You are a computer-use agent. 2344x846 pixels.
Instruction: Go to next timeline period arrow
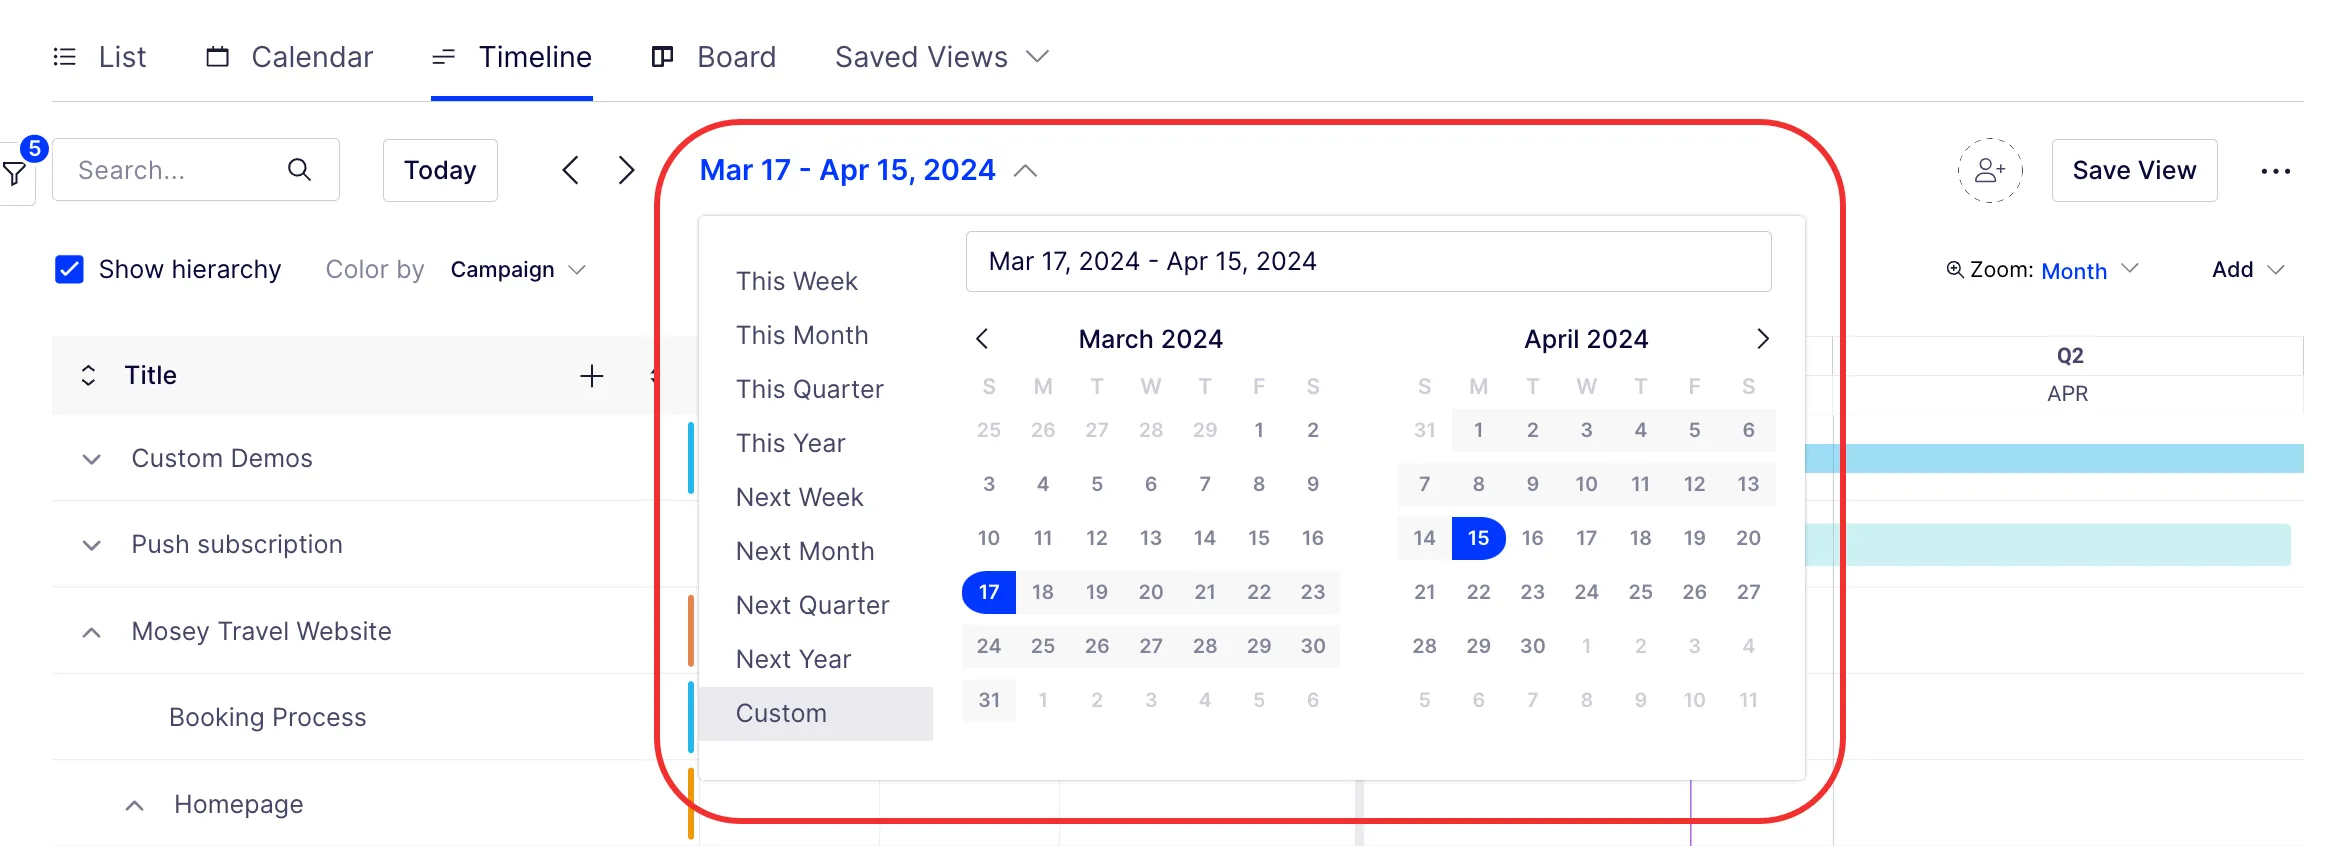[x=626, y=170]
